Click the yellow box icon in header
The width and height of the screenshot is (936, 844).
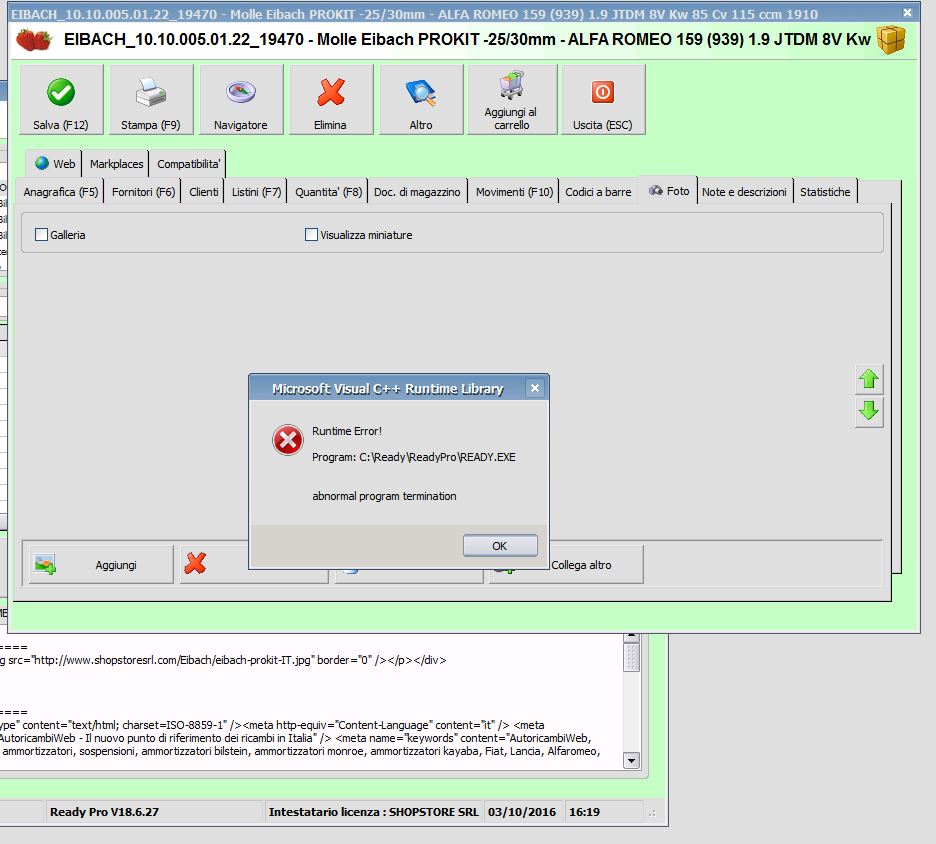(x=891, y=40)
